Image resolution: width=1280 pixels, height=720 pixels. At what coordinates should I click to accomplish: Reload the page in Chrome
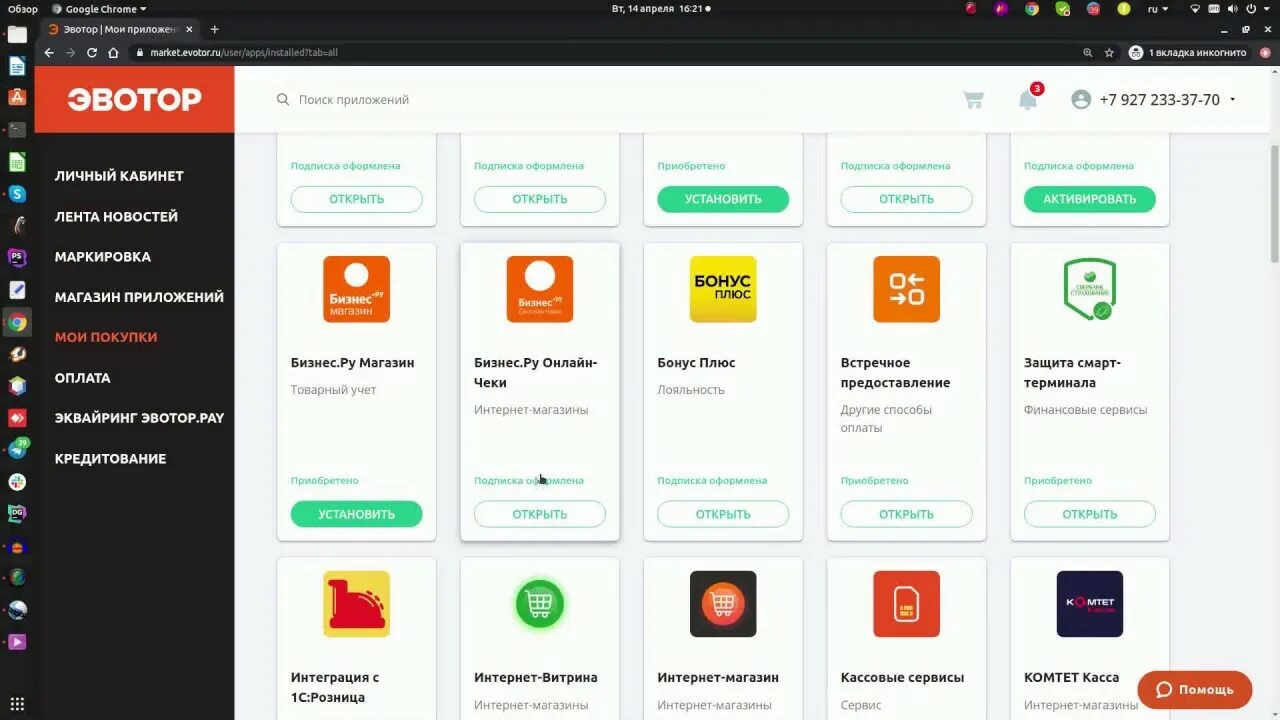tap(92, 52)
